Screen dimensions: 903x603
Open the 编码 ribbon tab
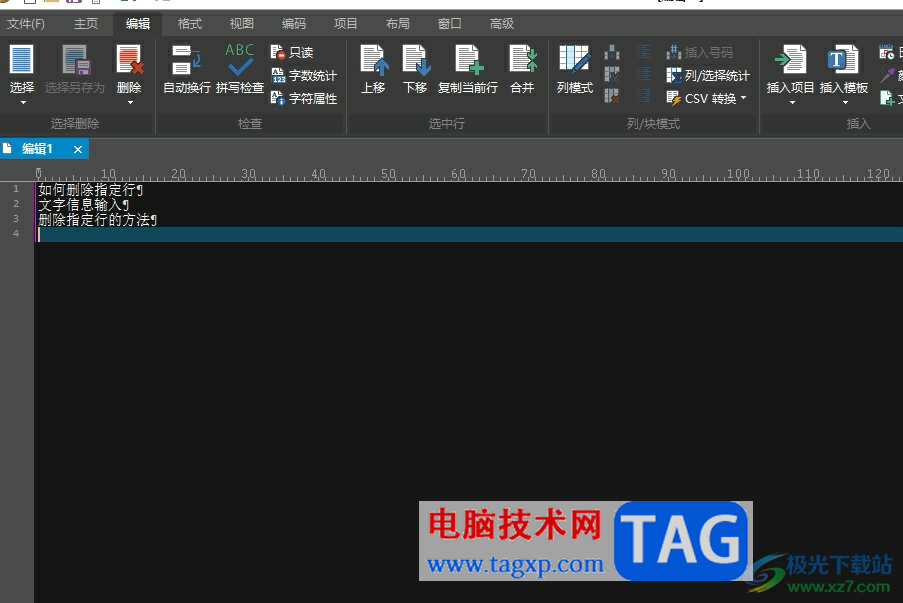click(x=294, y=24)
